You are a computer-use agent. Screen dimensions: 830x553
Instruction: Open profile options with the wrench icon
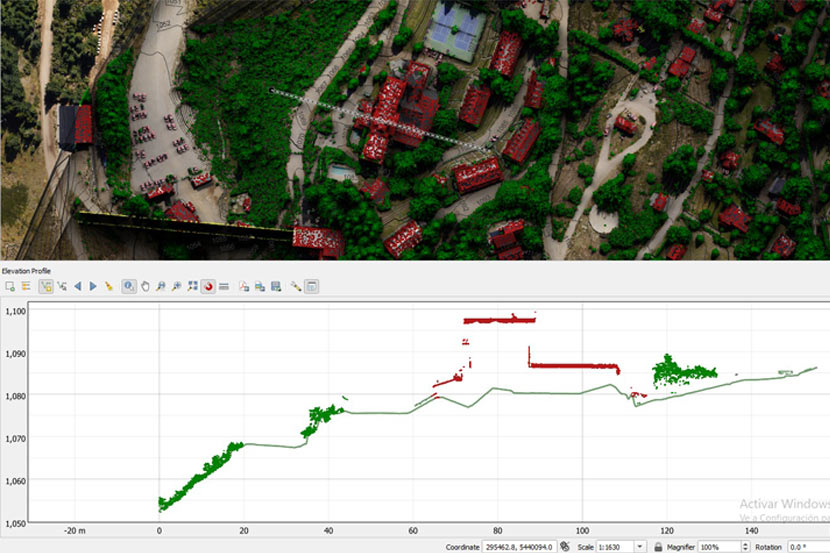296,286
